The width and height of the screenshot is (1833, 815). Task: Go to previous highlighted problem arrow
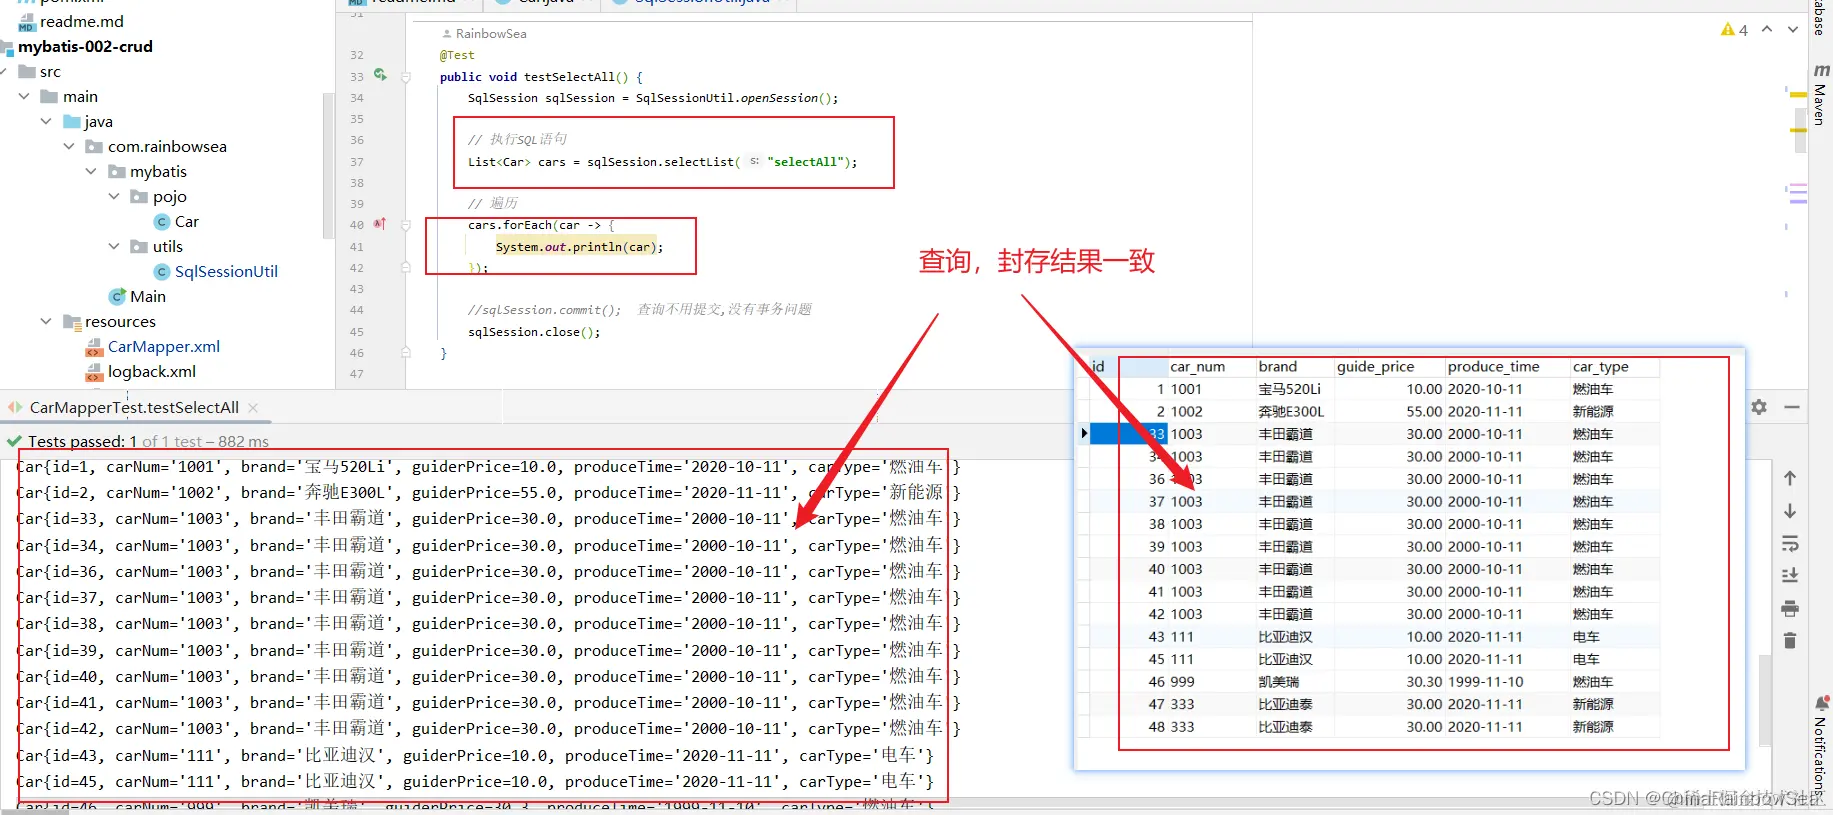click(1767, 29)
